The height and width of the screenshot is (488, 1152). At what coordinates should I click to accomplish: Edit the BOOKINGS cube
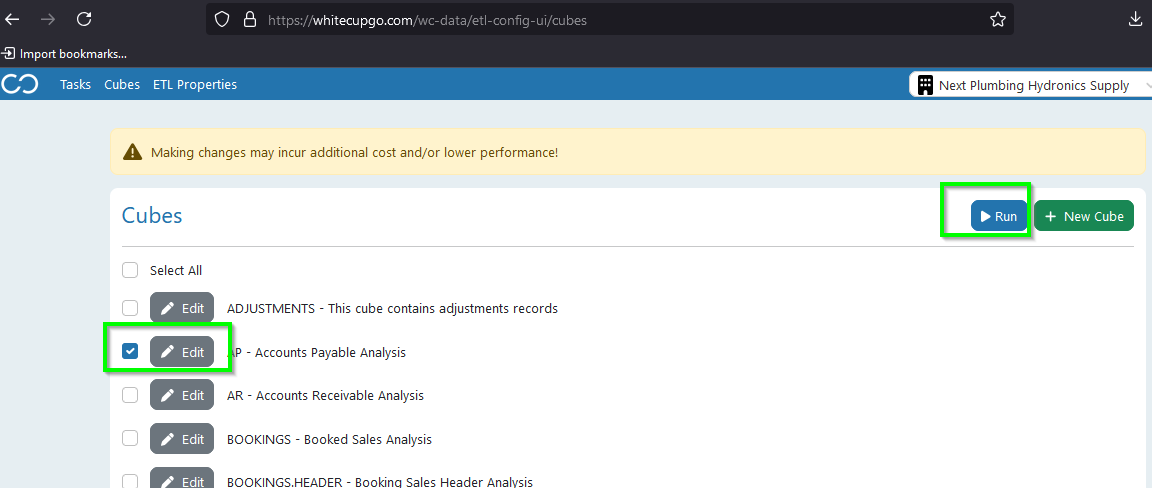click(x=182, y=439)
